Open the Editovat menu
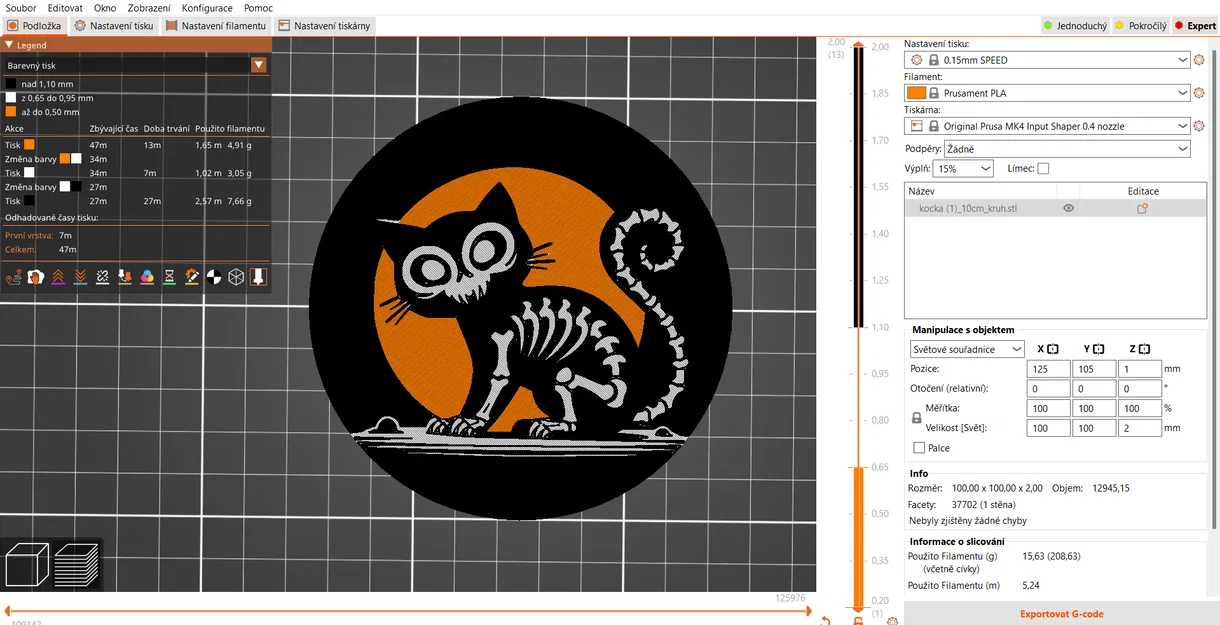This screenshot has height=625, width=1220. click(x=65, y=8)
